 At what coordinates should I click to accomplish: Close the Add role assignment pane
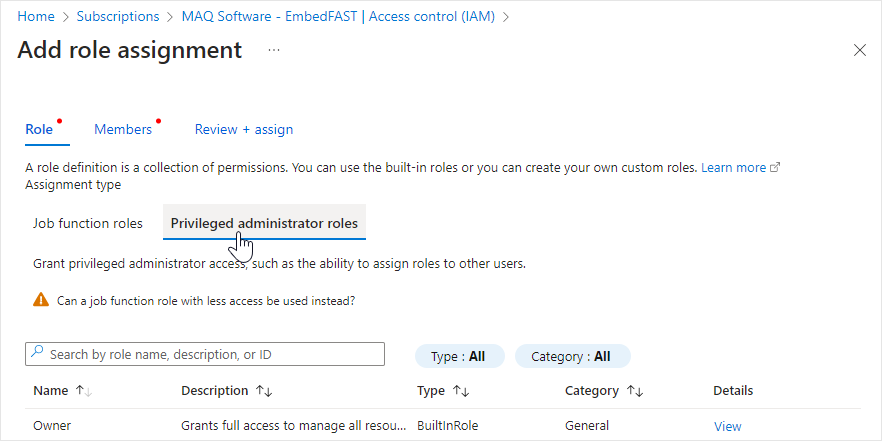pos(860,51)
